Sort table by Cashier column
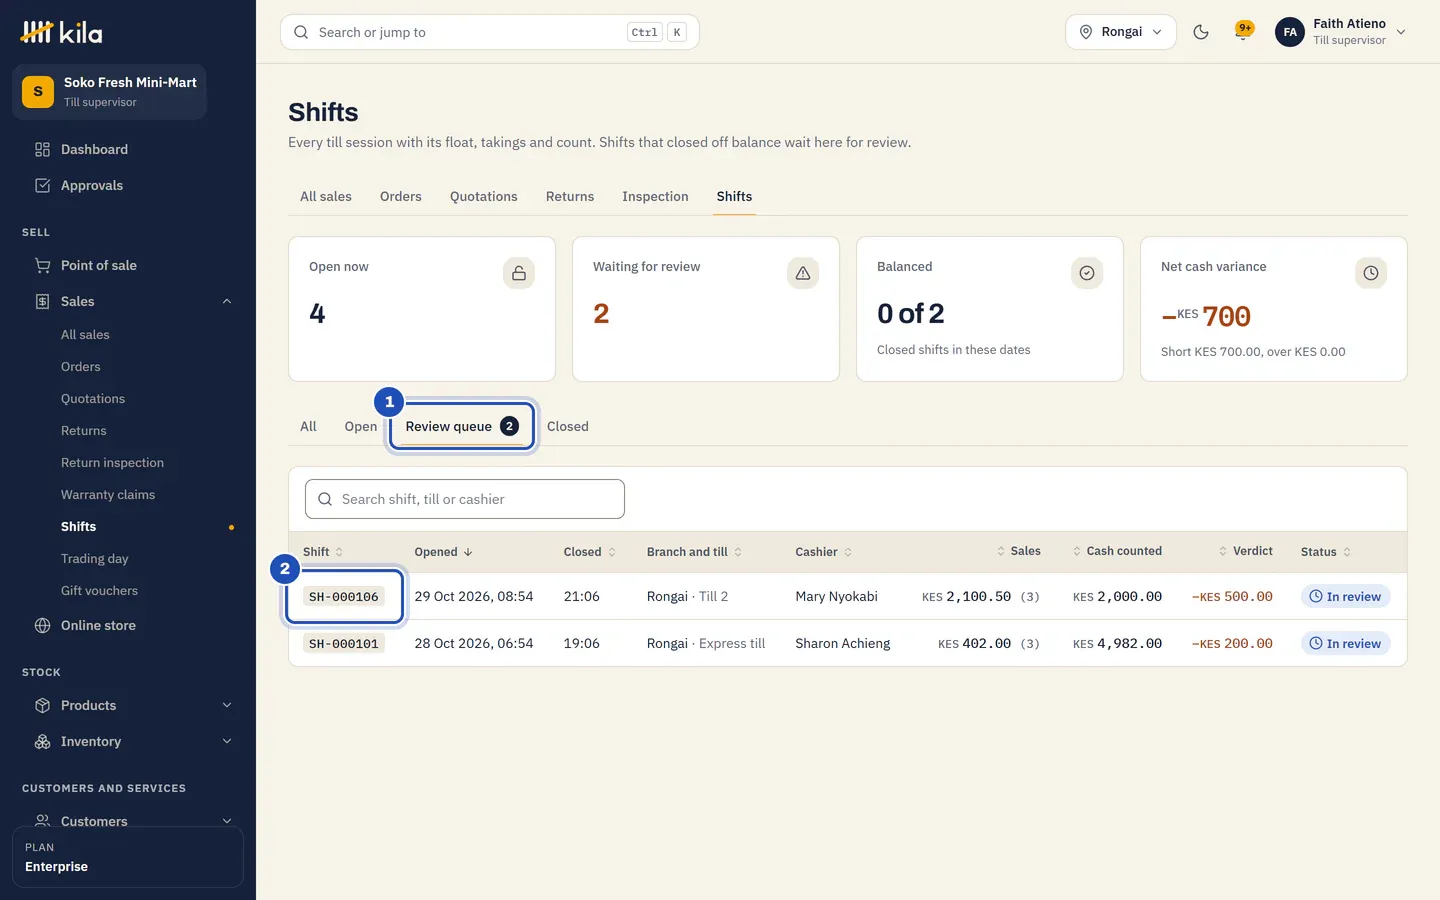 (x=823, y=552)
